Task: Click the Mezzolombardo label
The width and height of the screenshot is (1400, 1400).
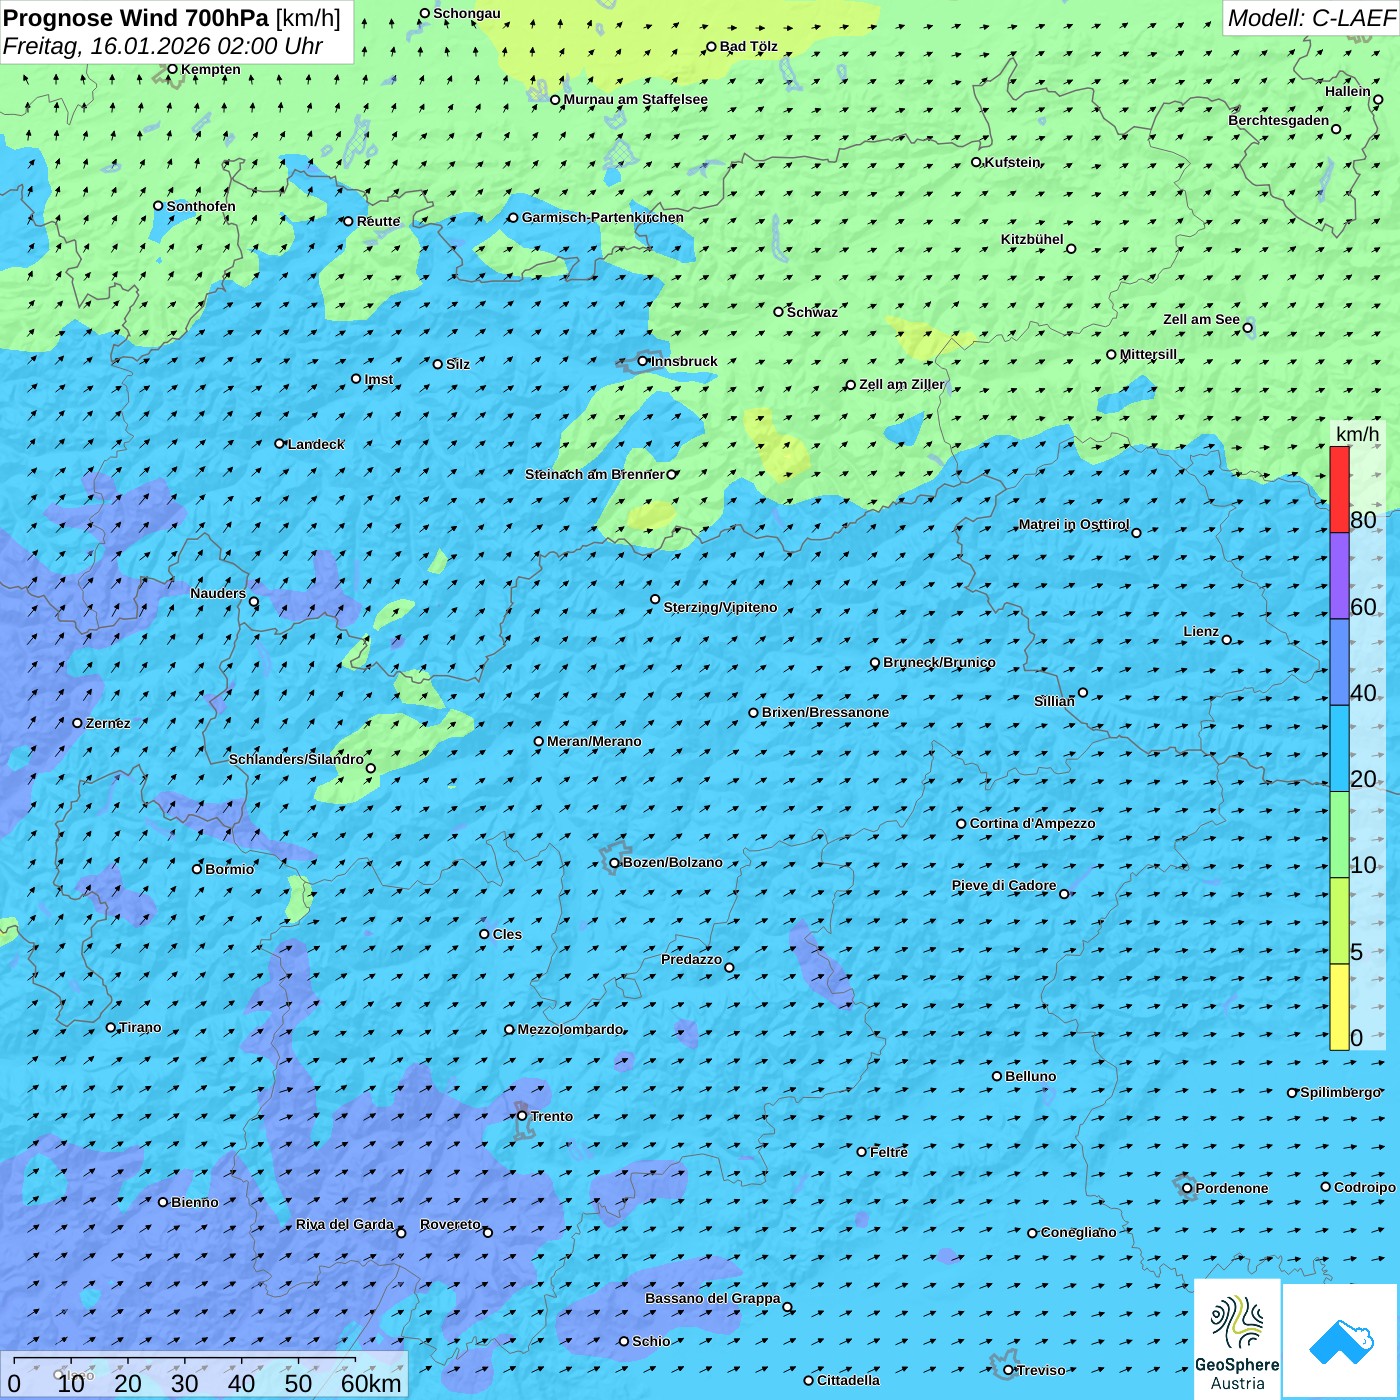Action: click(x=570, y=1029)
